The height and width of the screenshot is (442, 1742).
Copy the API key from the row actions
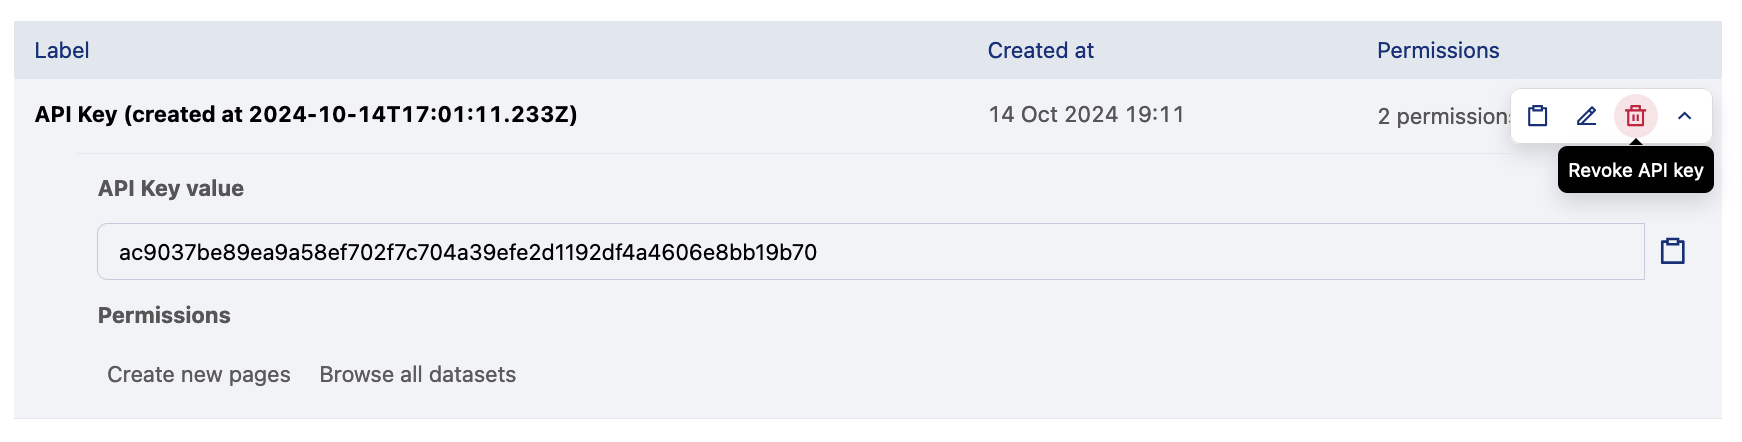[x=1538, y=116]
